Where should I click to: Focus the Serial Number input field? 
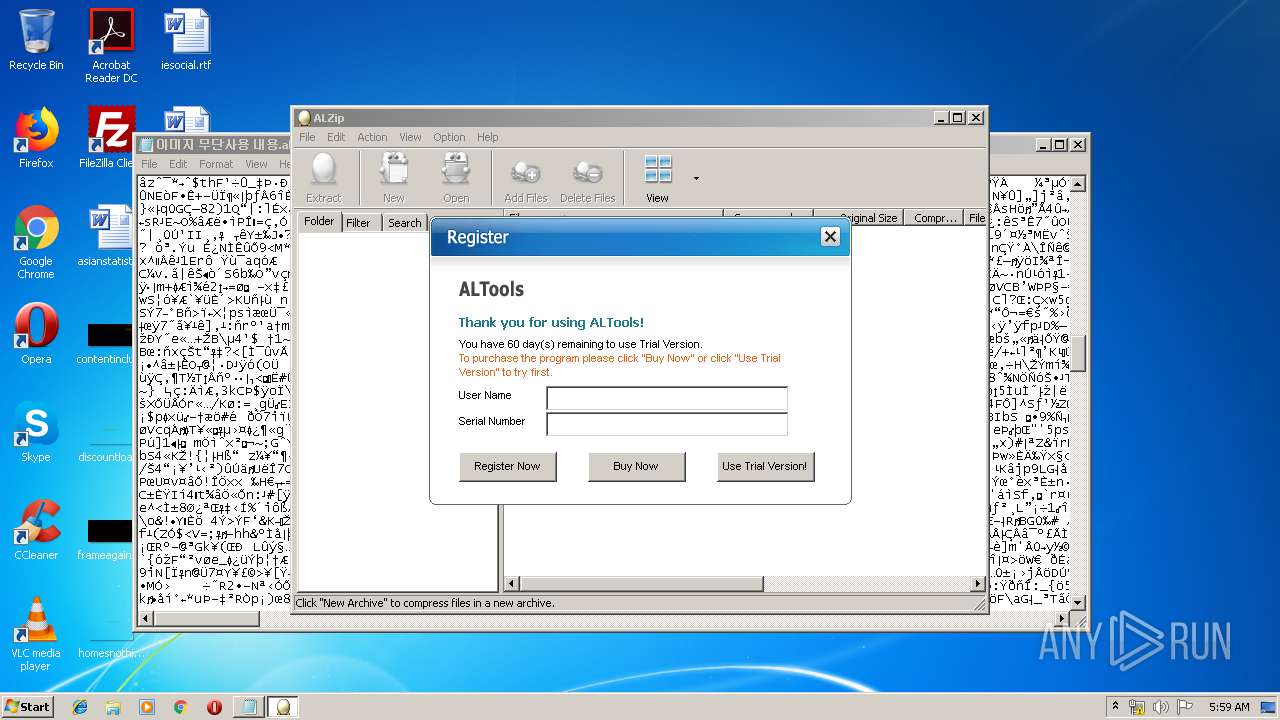(667, 424)
